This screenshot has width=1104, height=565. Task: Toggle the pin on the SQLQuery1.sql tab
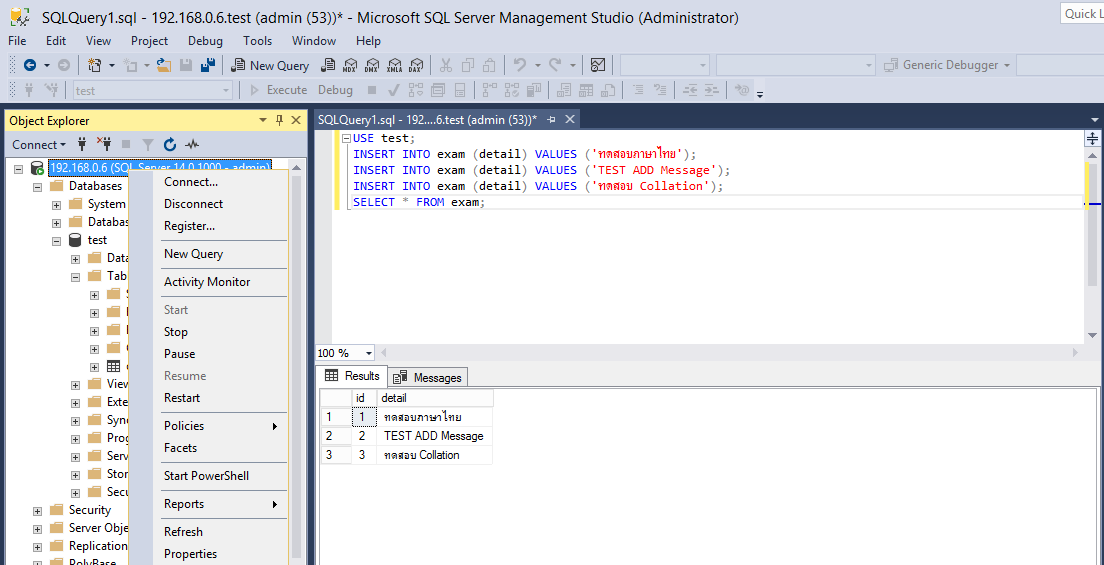(x=552, y=120)
